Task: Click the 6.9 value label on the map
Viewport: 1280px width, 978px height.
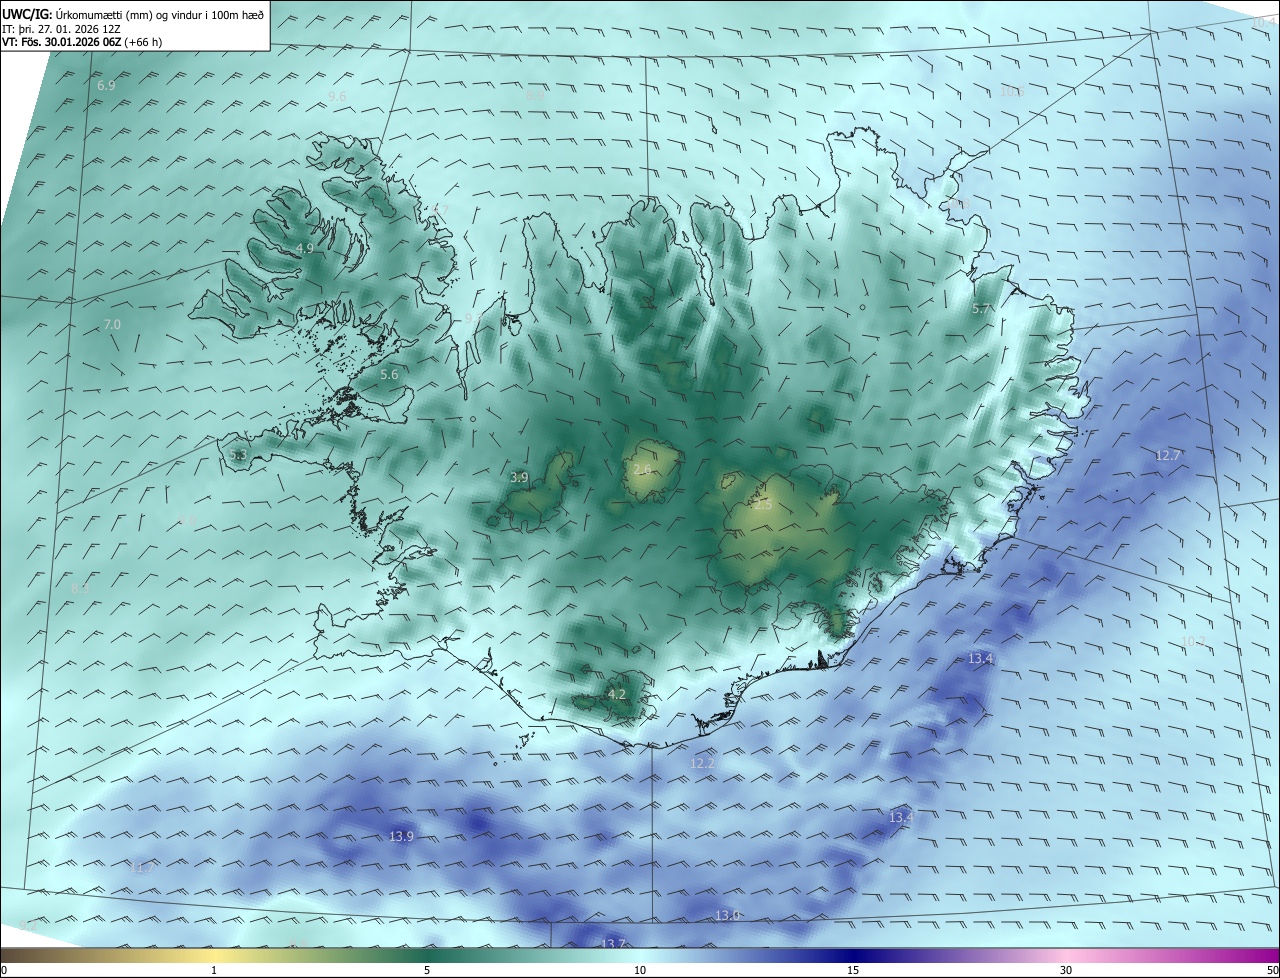Action: (106, 86)
